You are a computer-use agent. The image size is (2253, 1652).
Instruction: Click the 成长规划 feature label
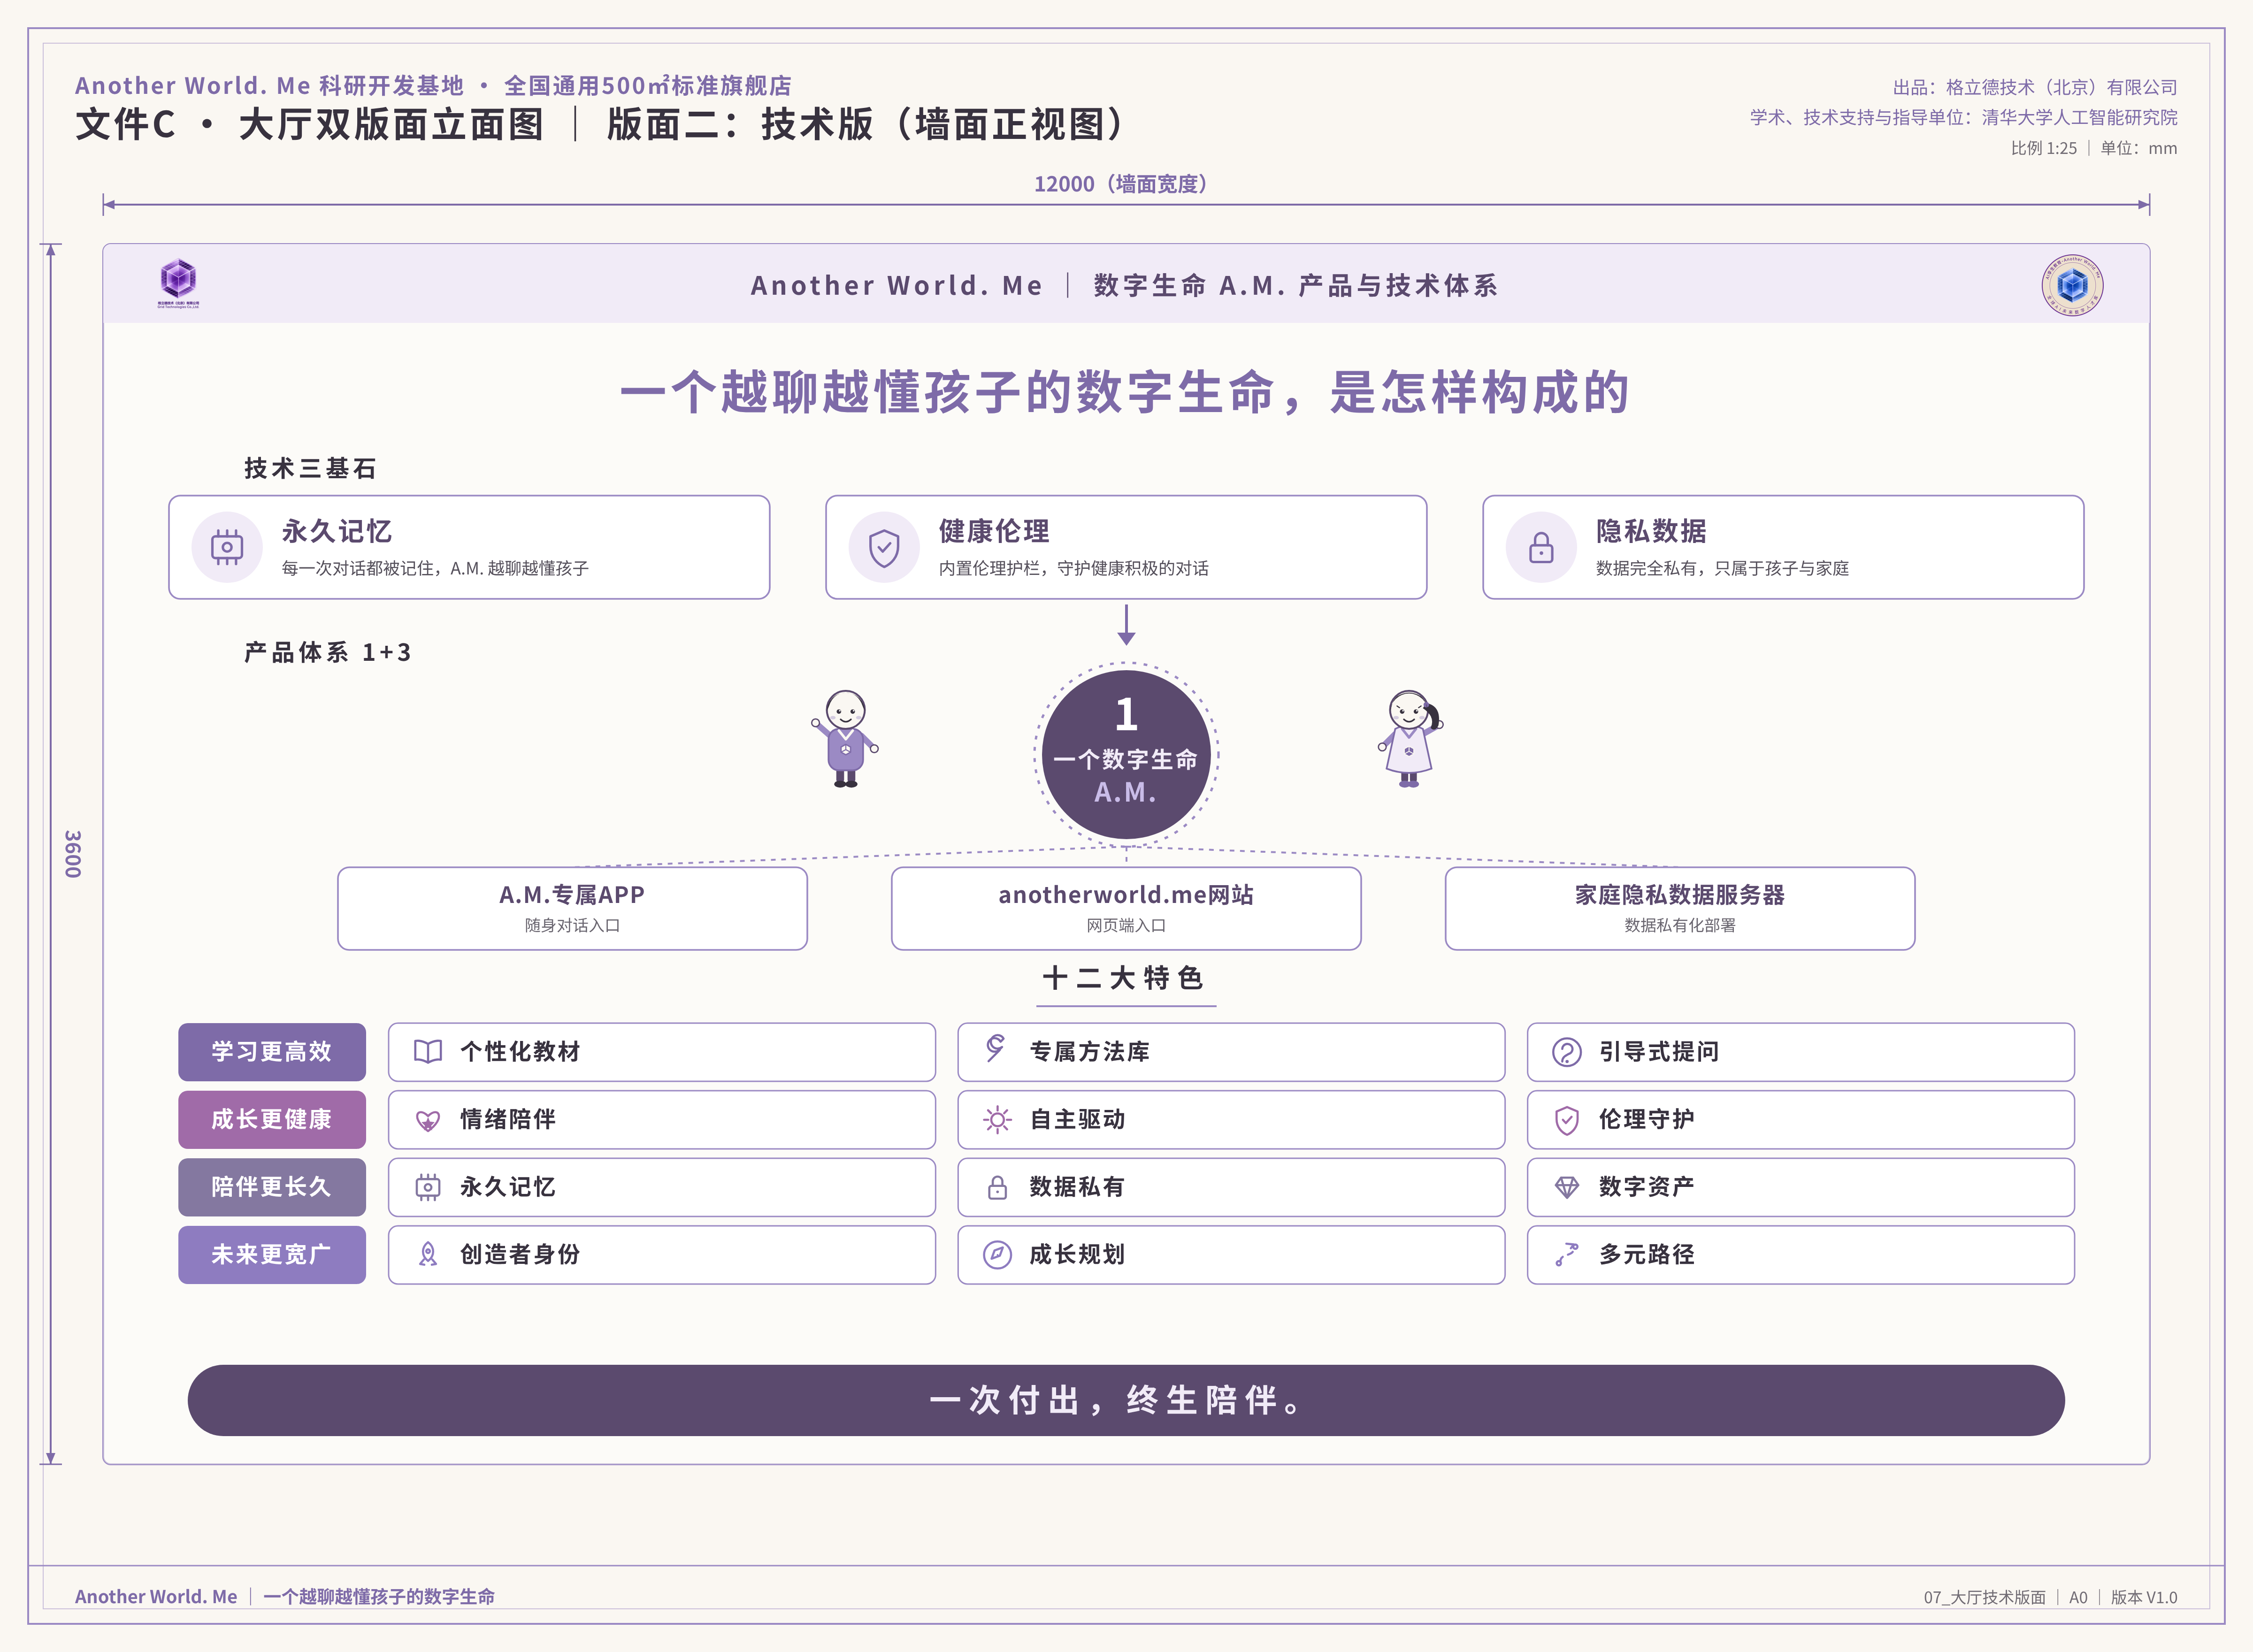(x=1078, y=1254)
